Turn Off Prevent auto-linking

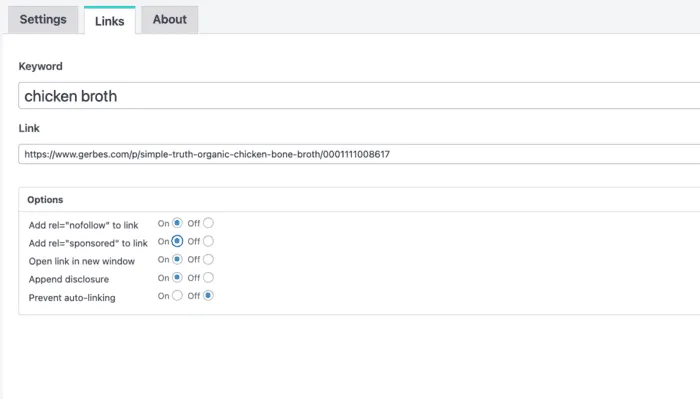[208, 295]
